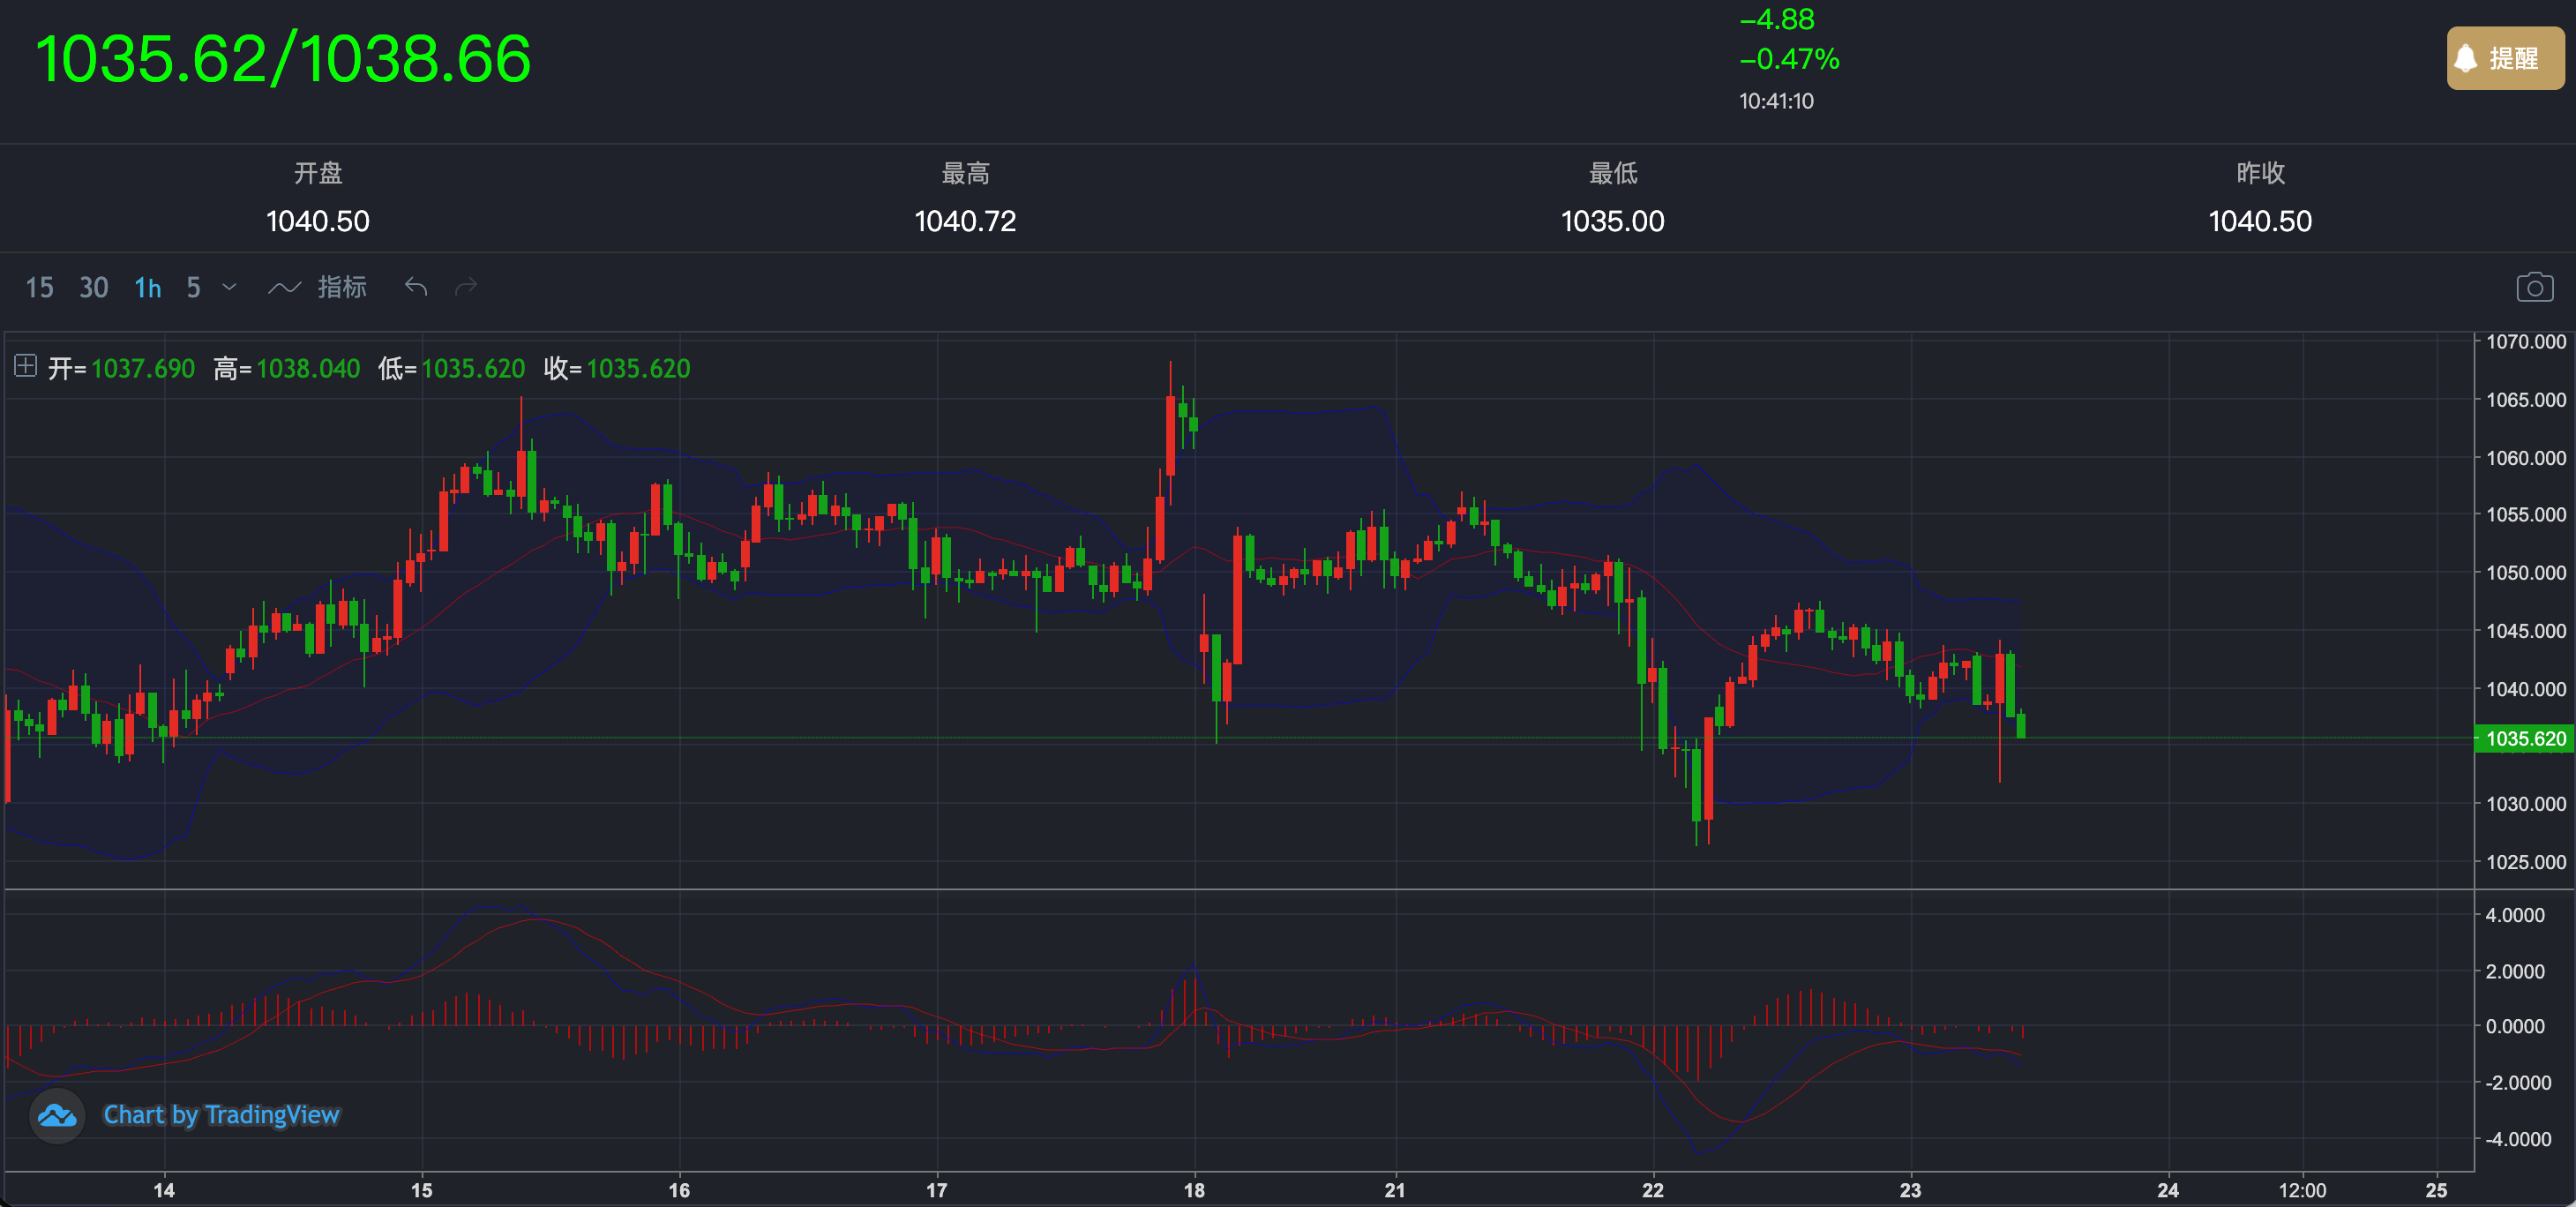Viewport: 2576px width, 1207px height.
Task: Click the 12:00 time axis marker
Action: point(2302,1190)
